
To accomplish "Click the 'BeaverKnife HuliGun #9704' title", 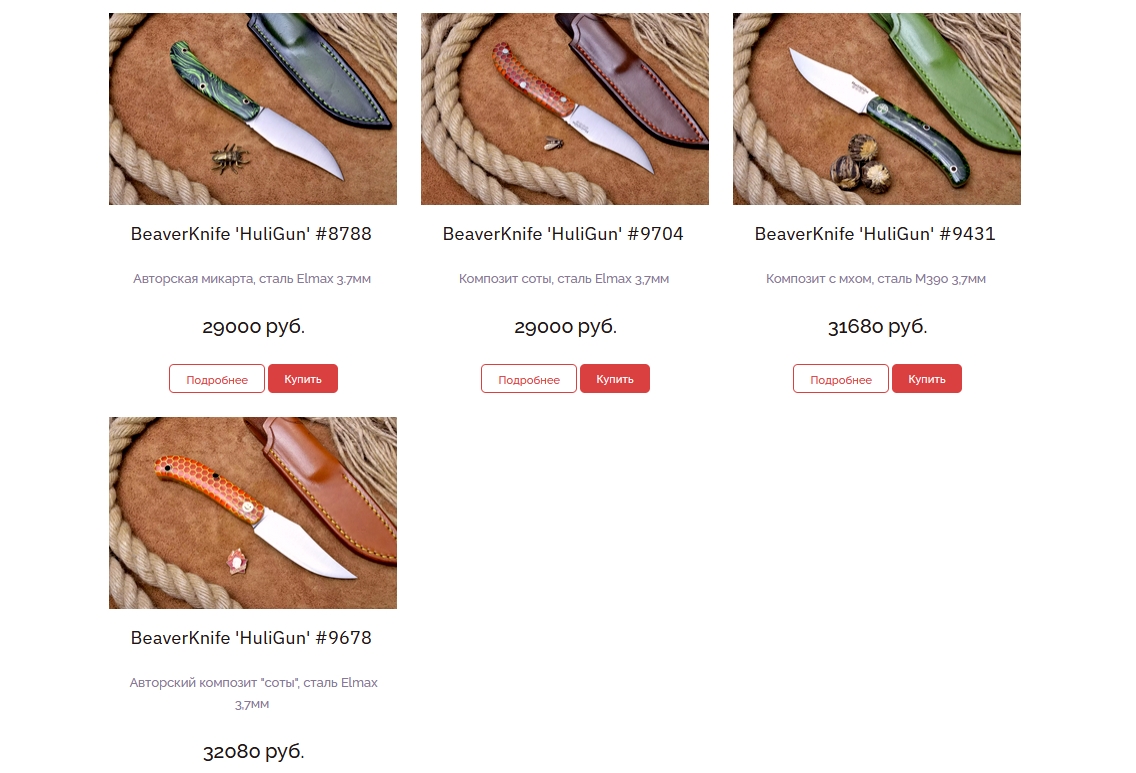I will pos(563,234).
